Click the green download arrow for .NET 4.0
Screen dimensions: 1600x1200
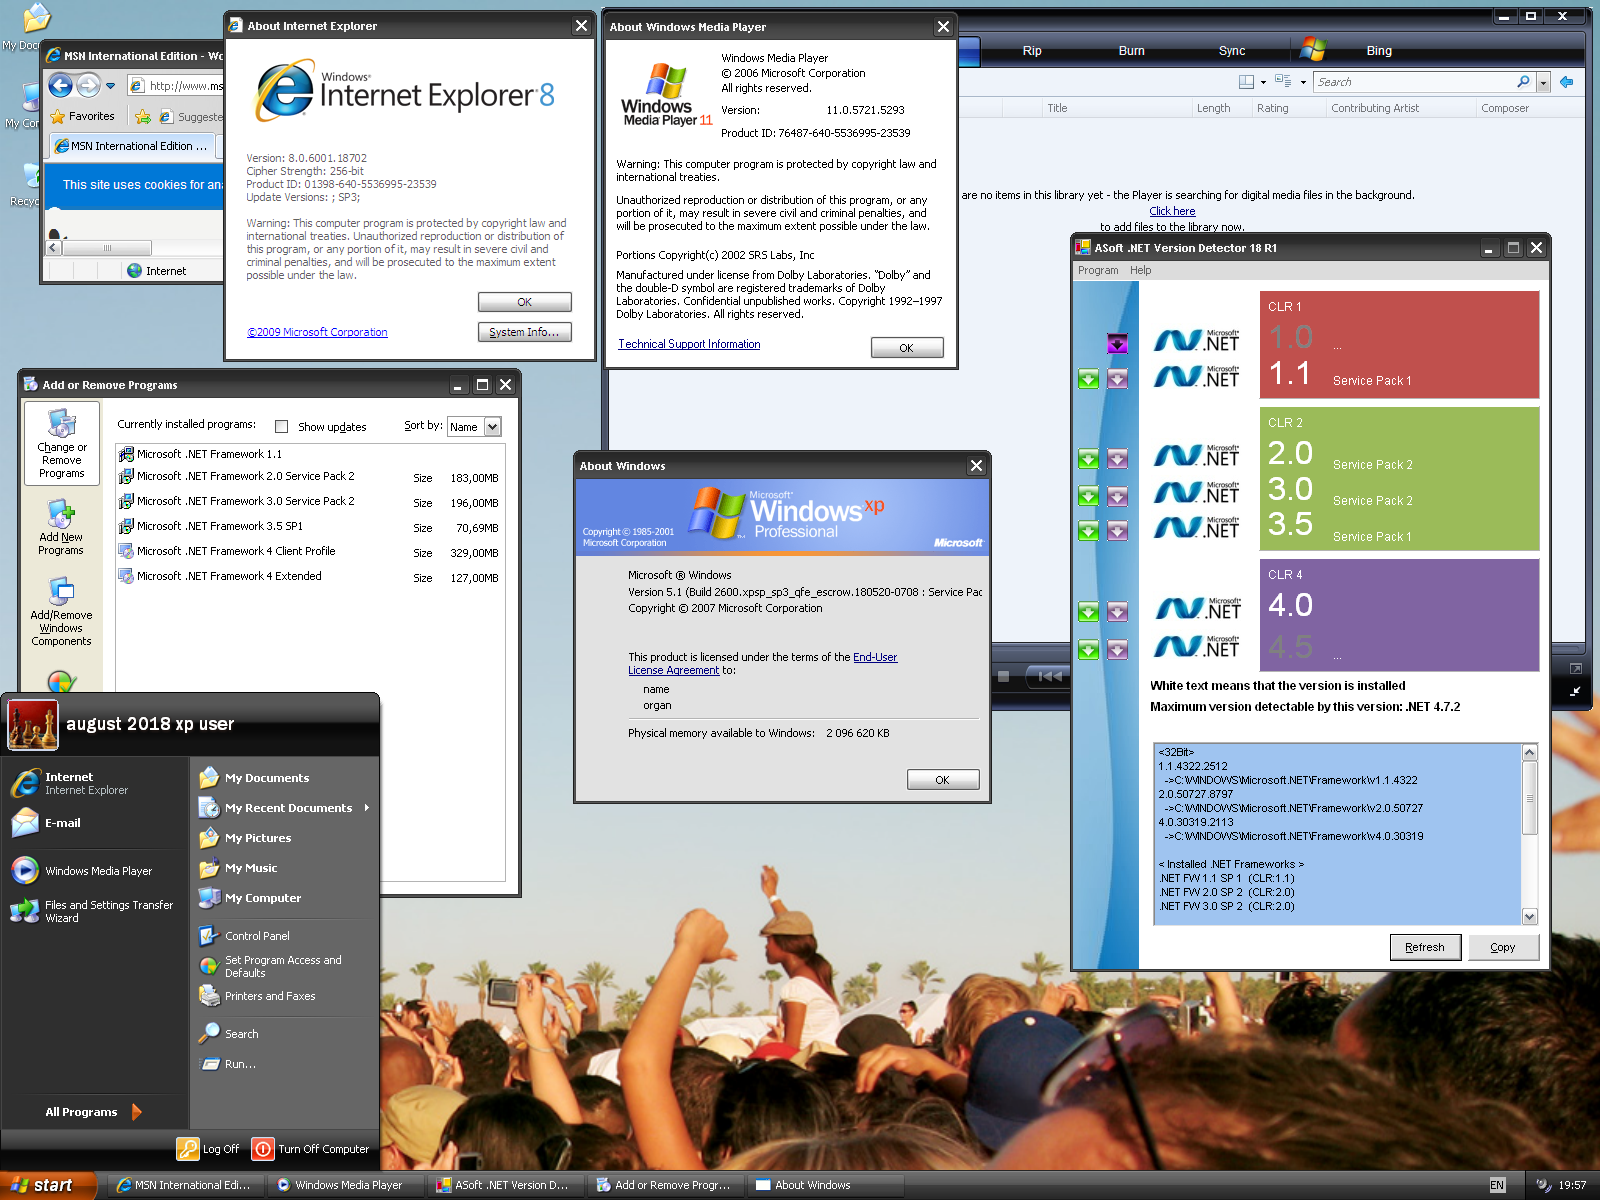point(1089,611)
